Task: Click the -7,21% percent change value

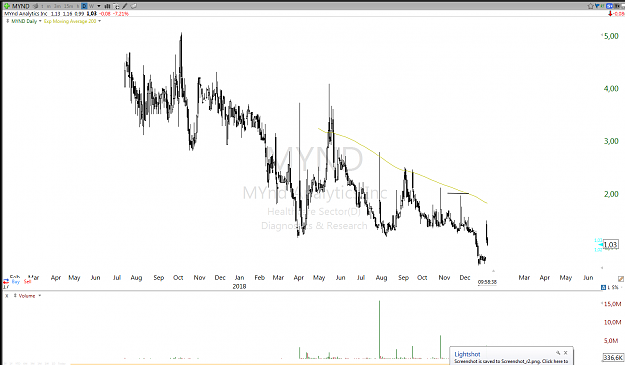Action: pos(121,14)
